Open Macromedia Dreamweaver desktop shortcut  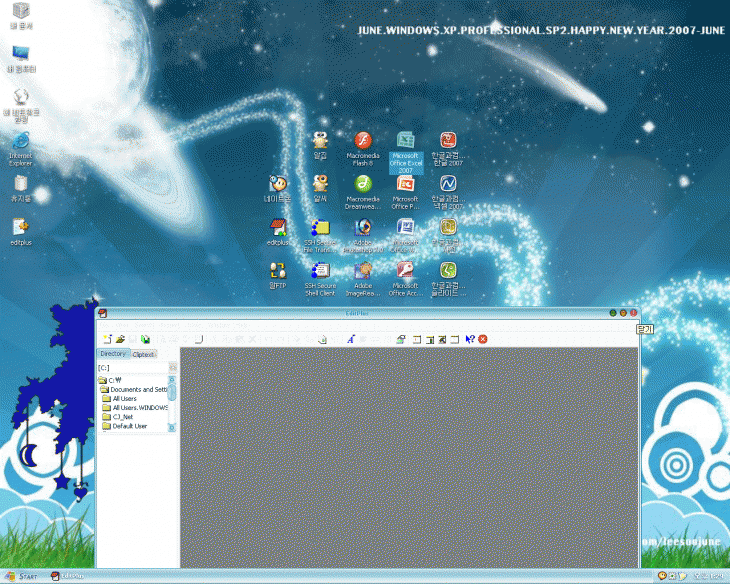pos(363,184)
